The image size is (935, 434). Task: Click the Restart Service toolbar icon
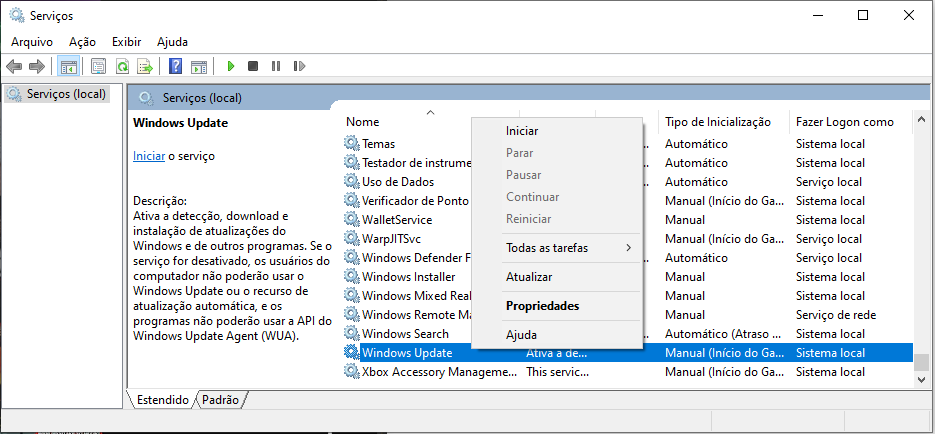(x=299, y=66)
